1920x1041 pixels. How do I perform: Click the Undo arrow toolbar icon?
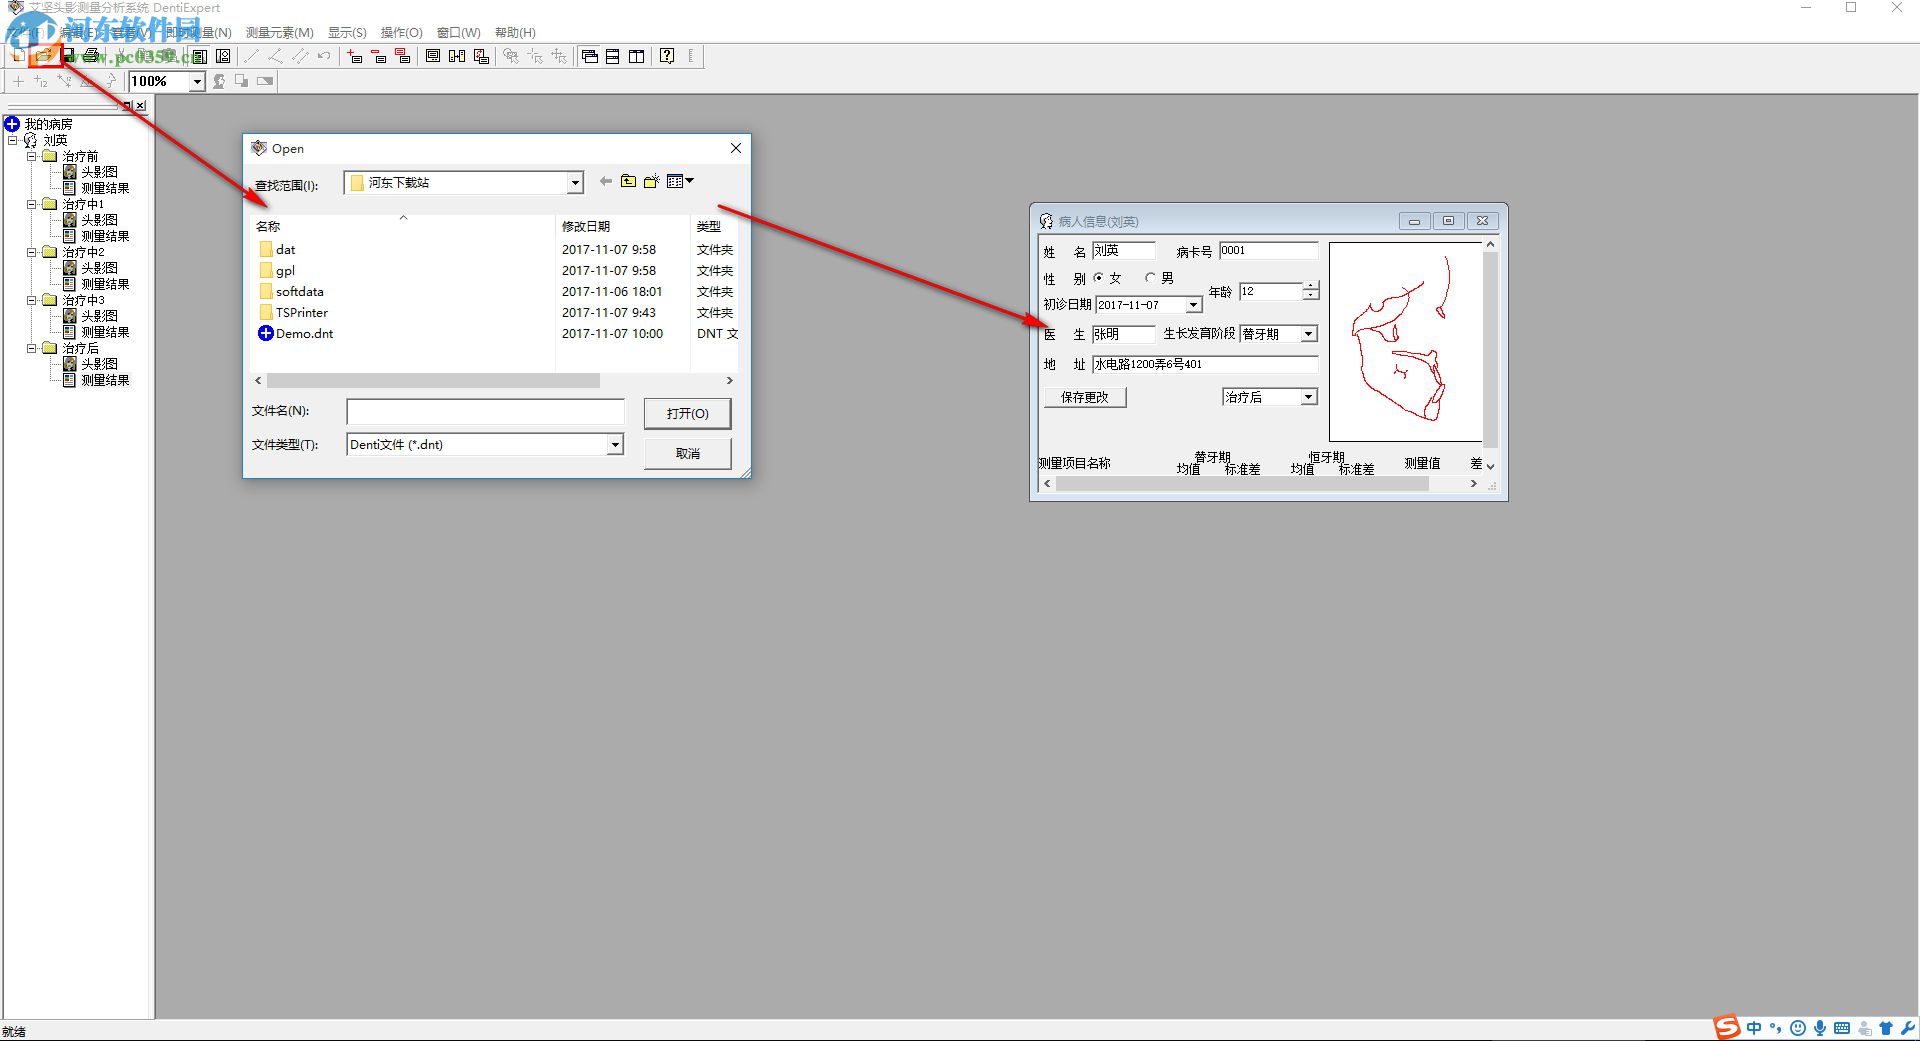[323, 56]
